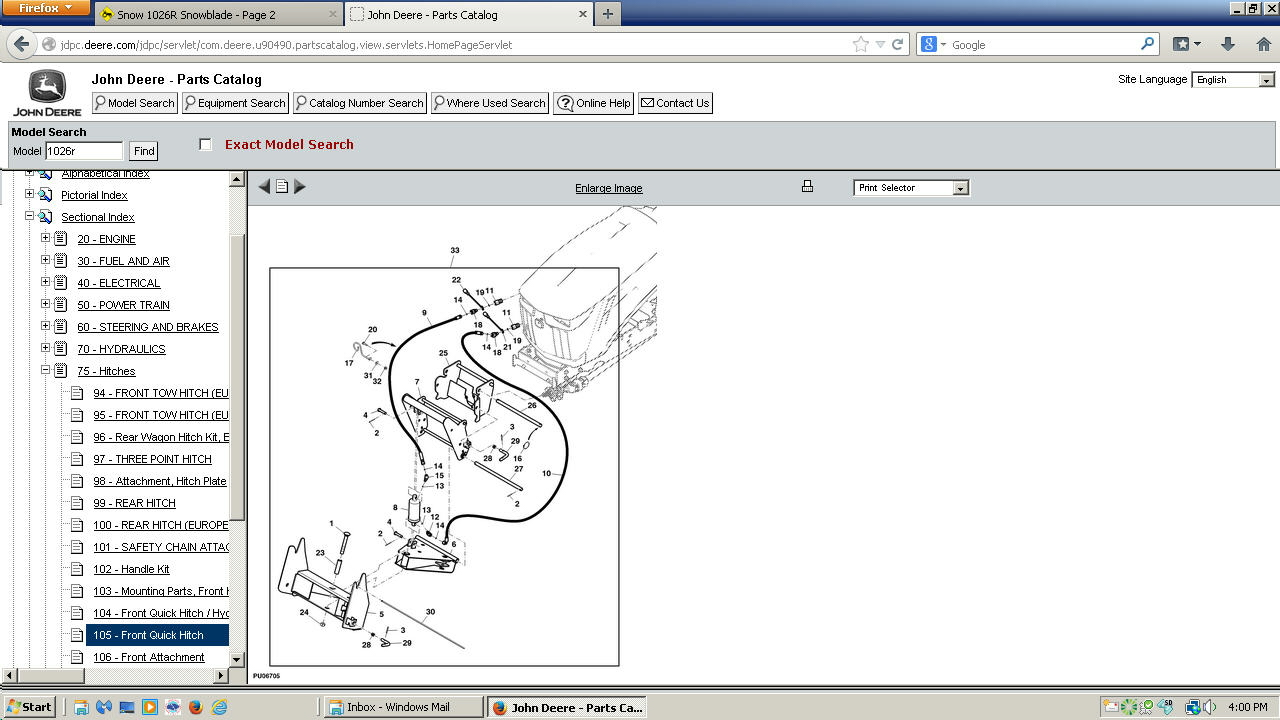
Task: Bookmark this page with the star icon
Action: point(860,44)
